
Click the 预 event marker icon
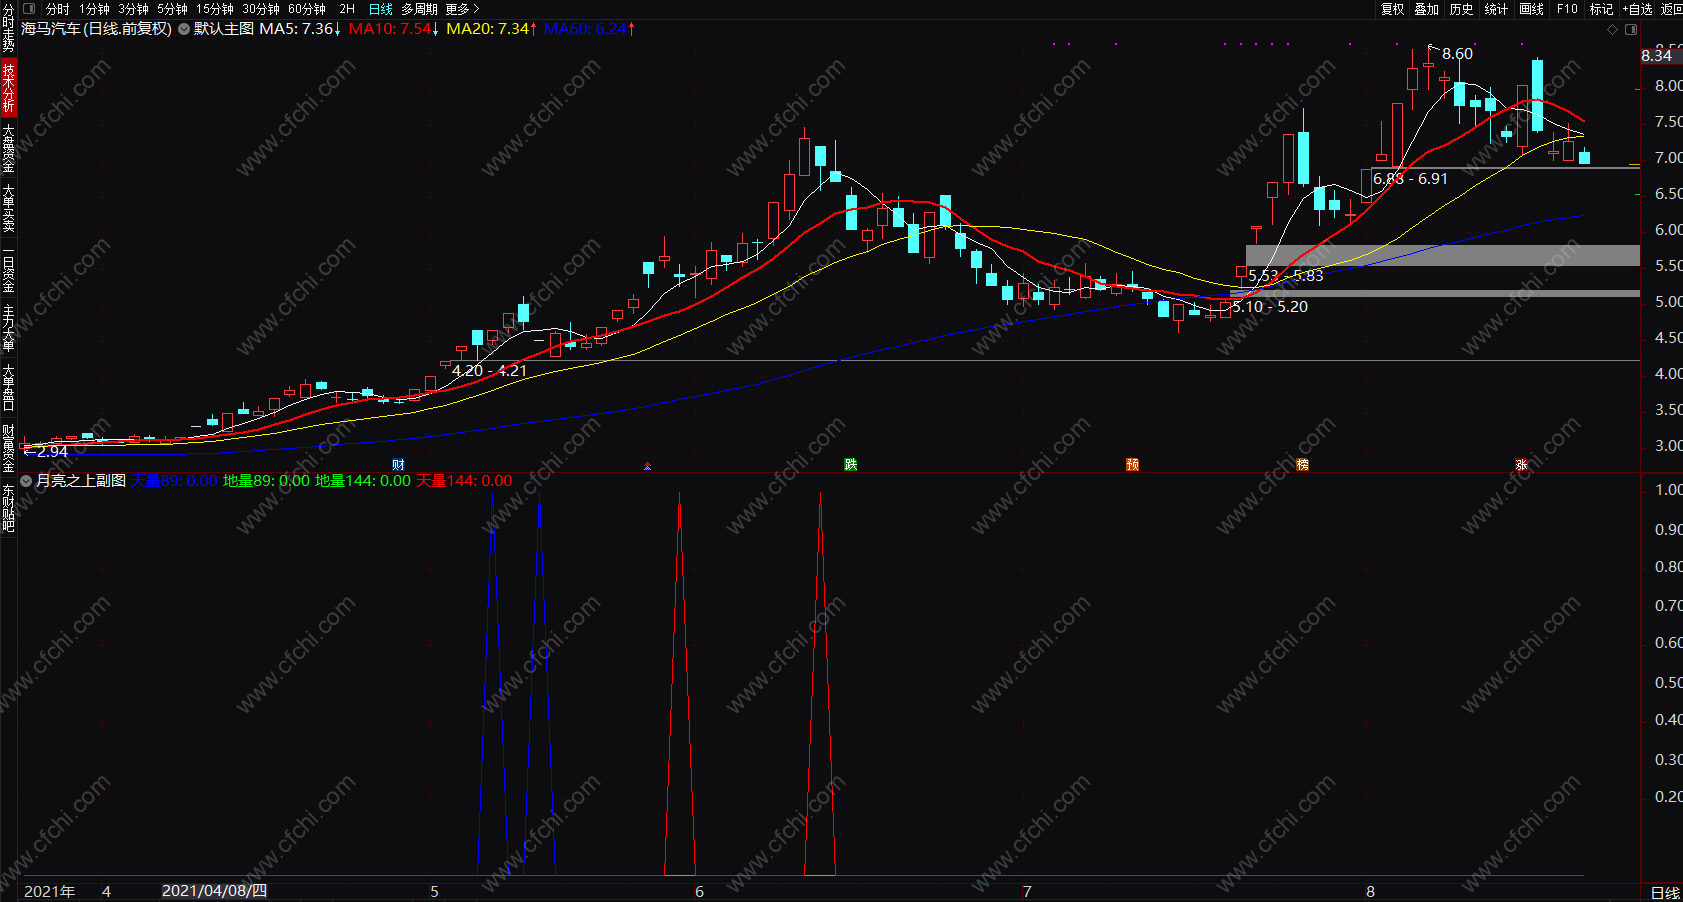1133,465
